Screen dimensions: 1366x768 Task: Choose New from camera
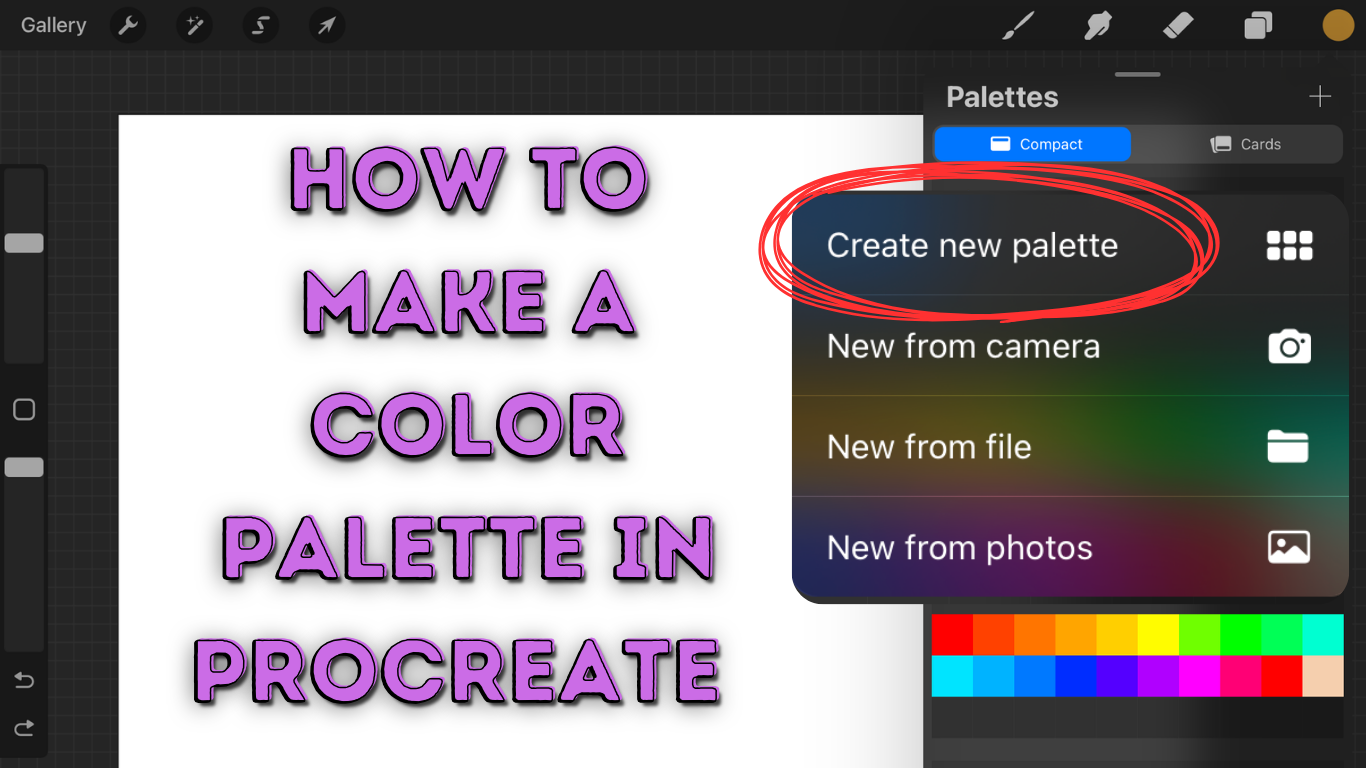coord(1070,346)
